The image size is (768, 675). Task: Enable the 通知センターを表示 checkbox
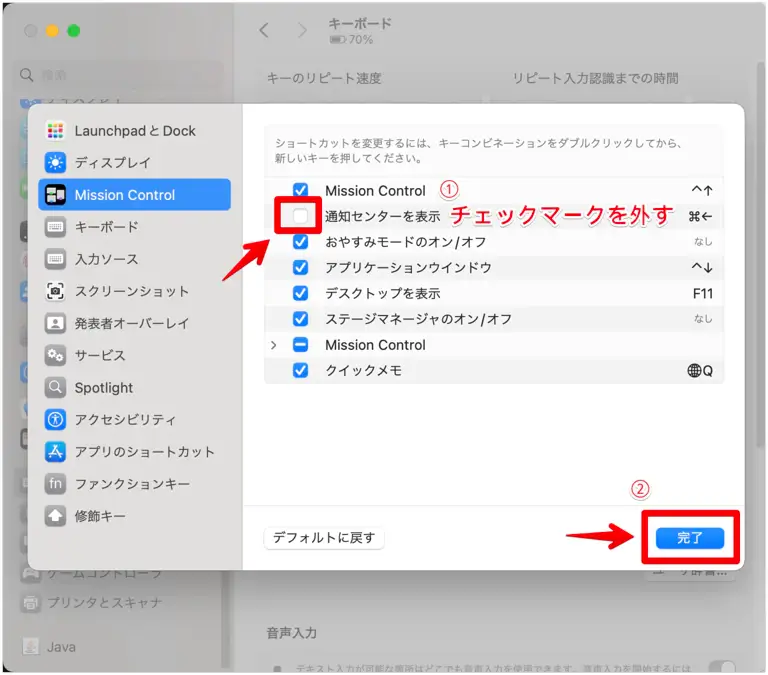click(300, 216)
